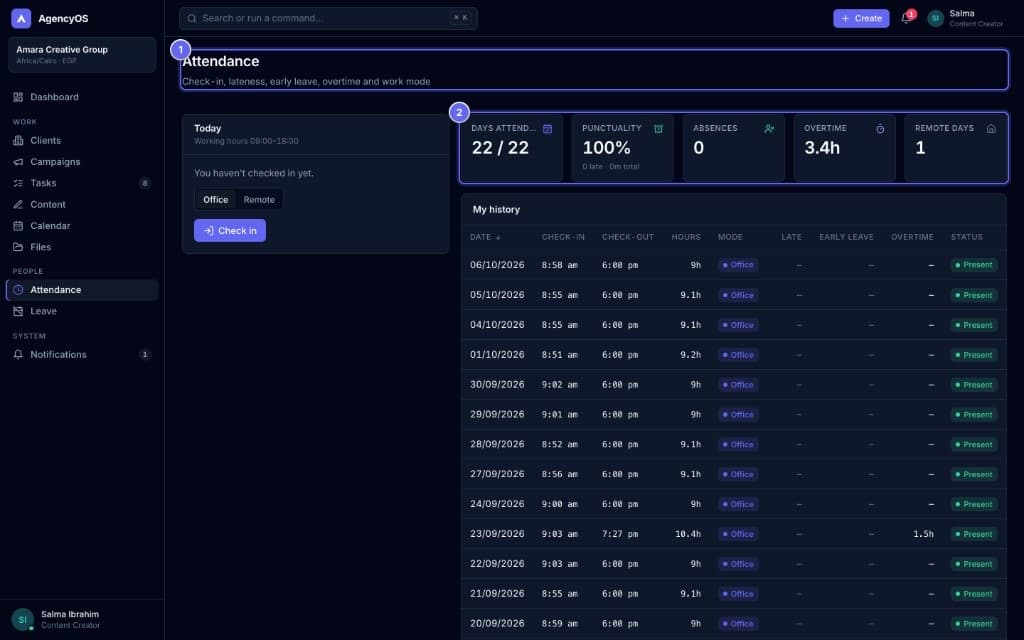Viewport: 1024px width, 640px height.
Task: Click the 24/09/2026 history row date
Action: coord(497,504)
